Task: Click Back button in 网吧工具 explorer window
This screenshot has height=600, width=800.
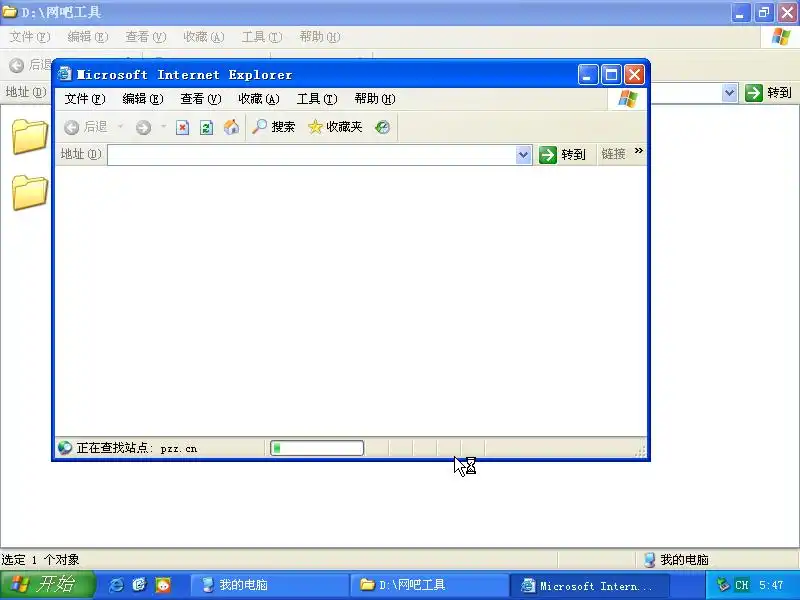Action: coord(30,65)
